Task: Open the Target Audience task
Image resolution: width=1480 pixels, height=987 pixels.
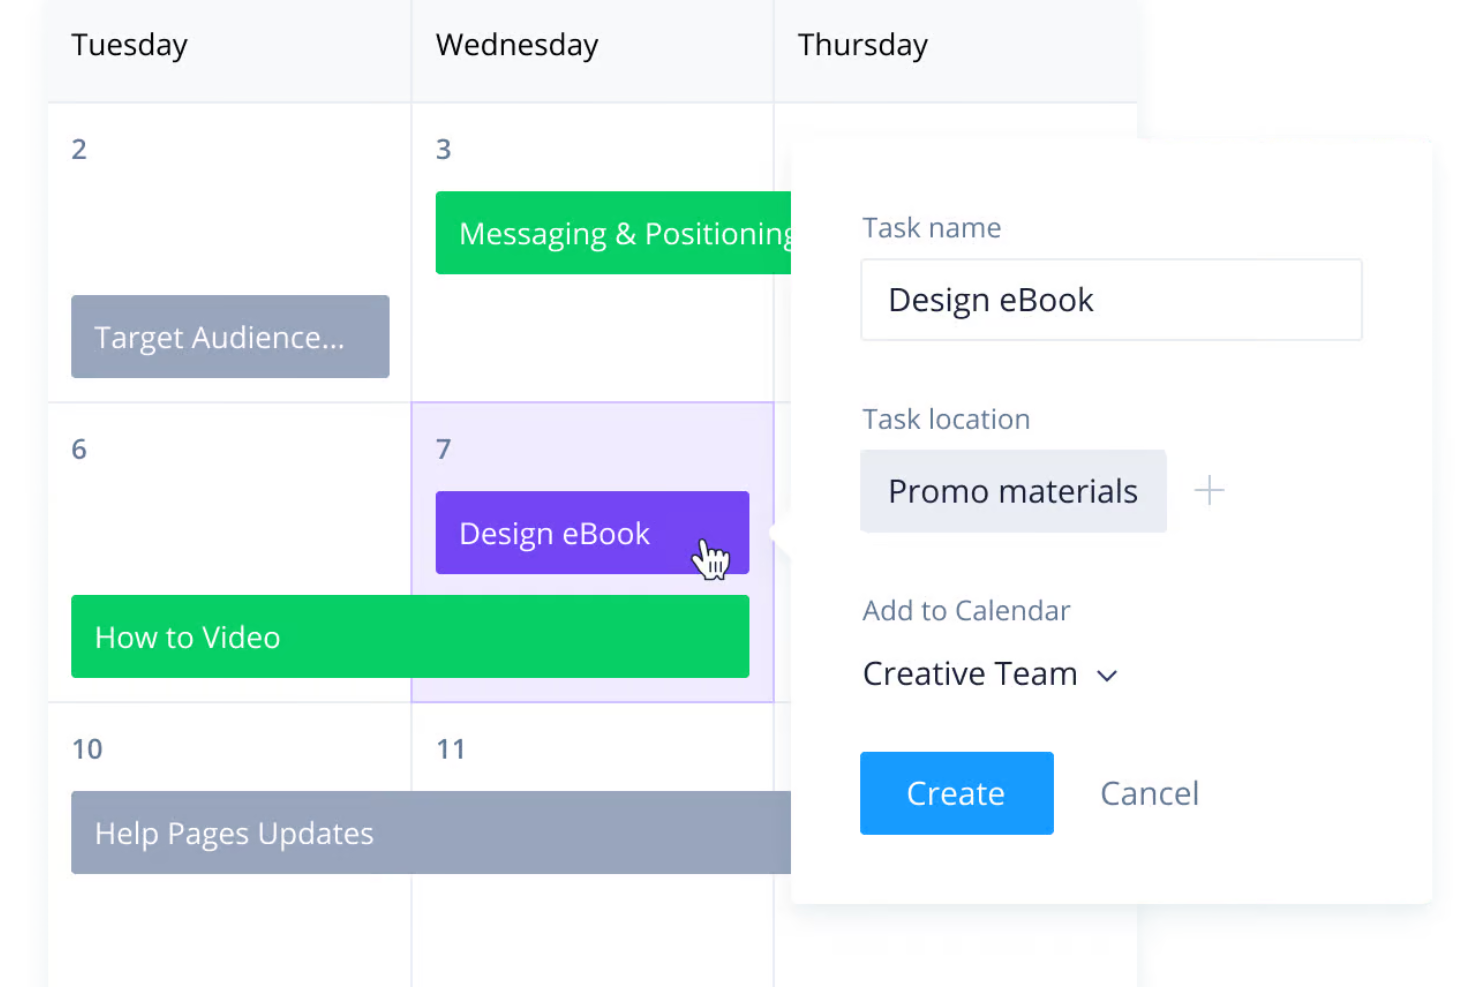Action: click(x=230, y=337)
